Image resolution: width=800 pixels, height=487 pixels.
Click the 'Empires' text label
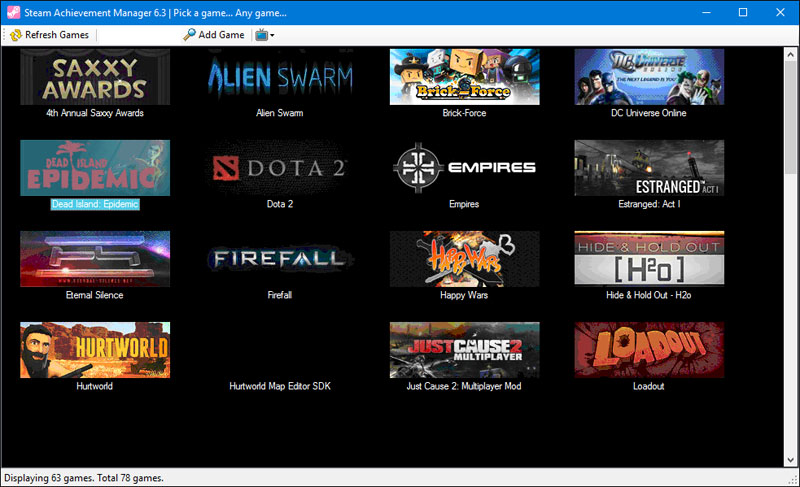(464, 204)
